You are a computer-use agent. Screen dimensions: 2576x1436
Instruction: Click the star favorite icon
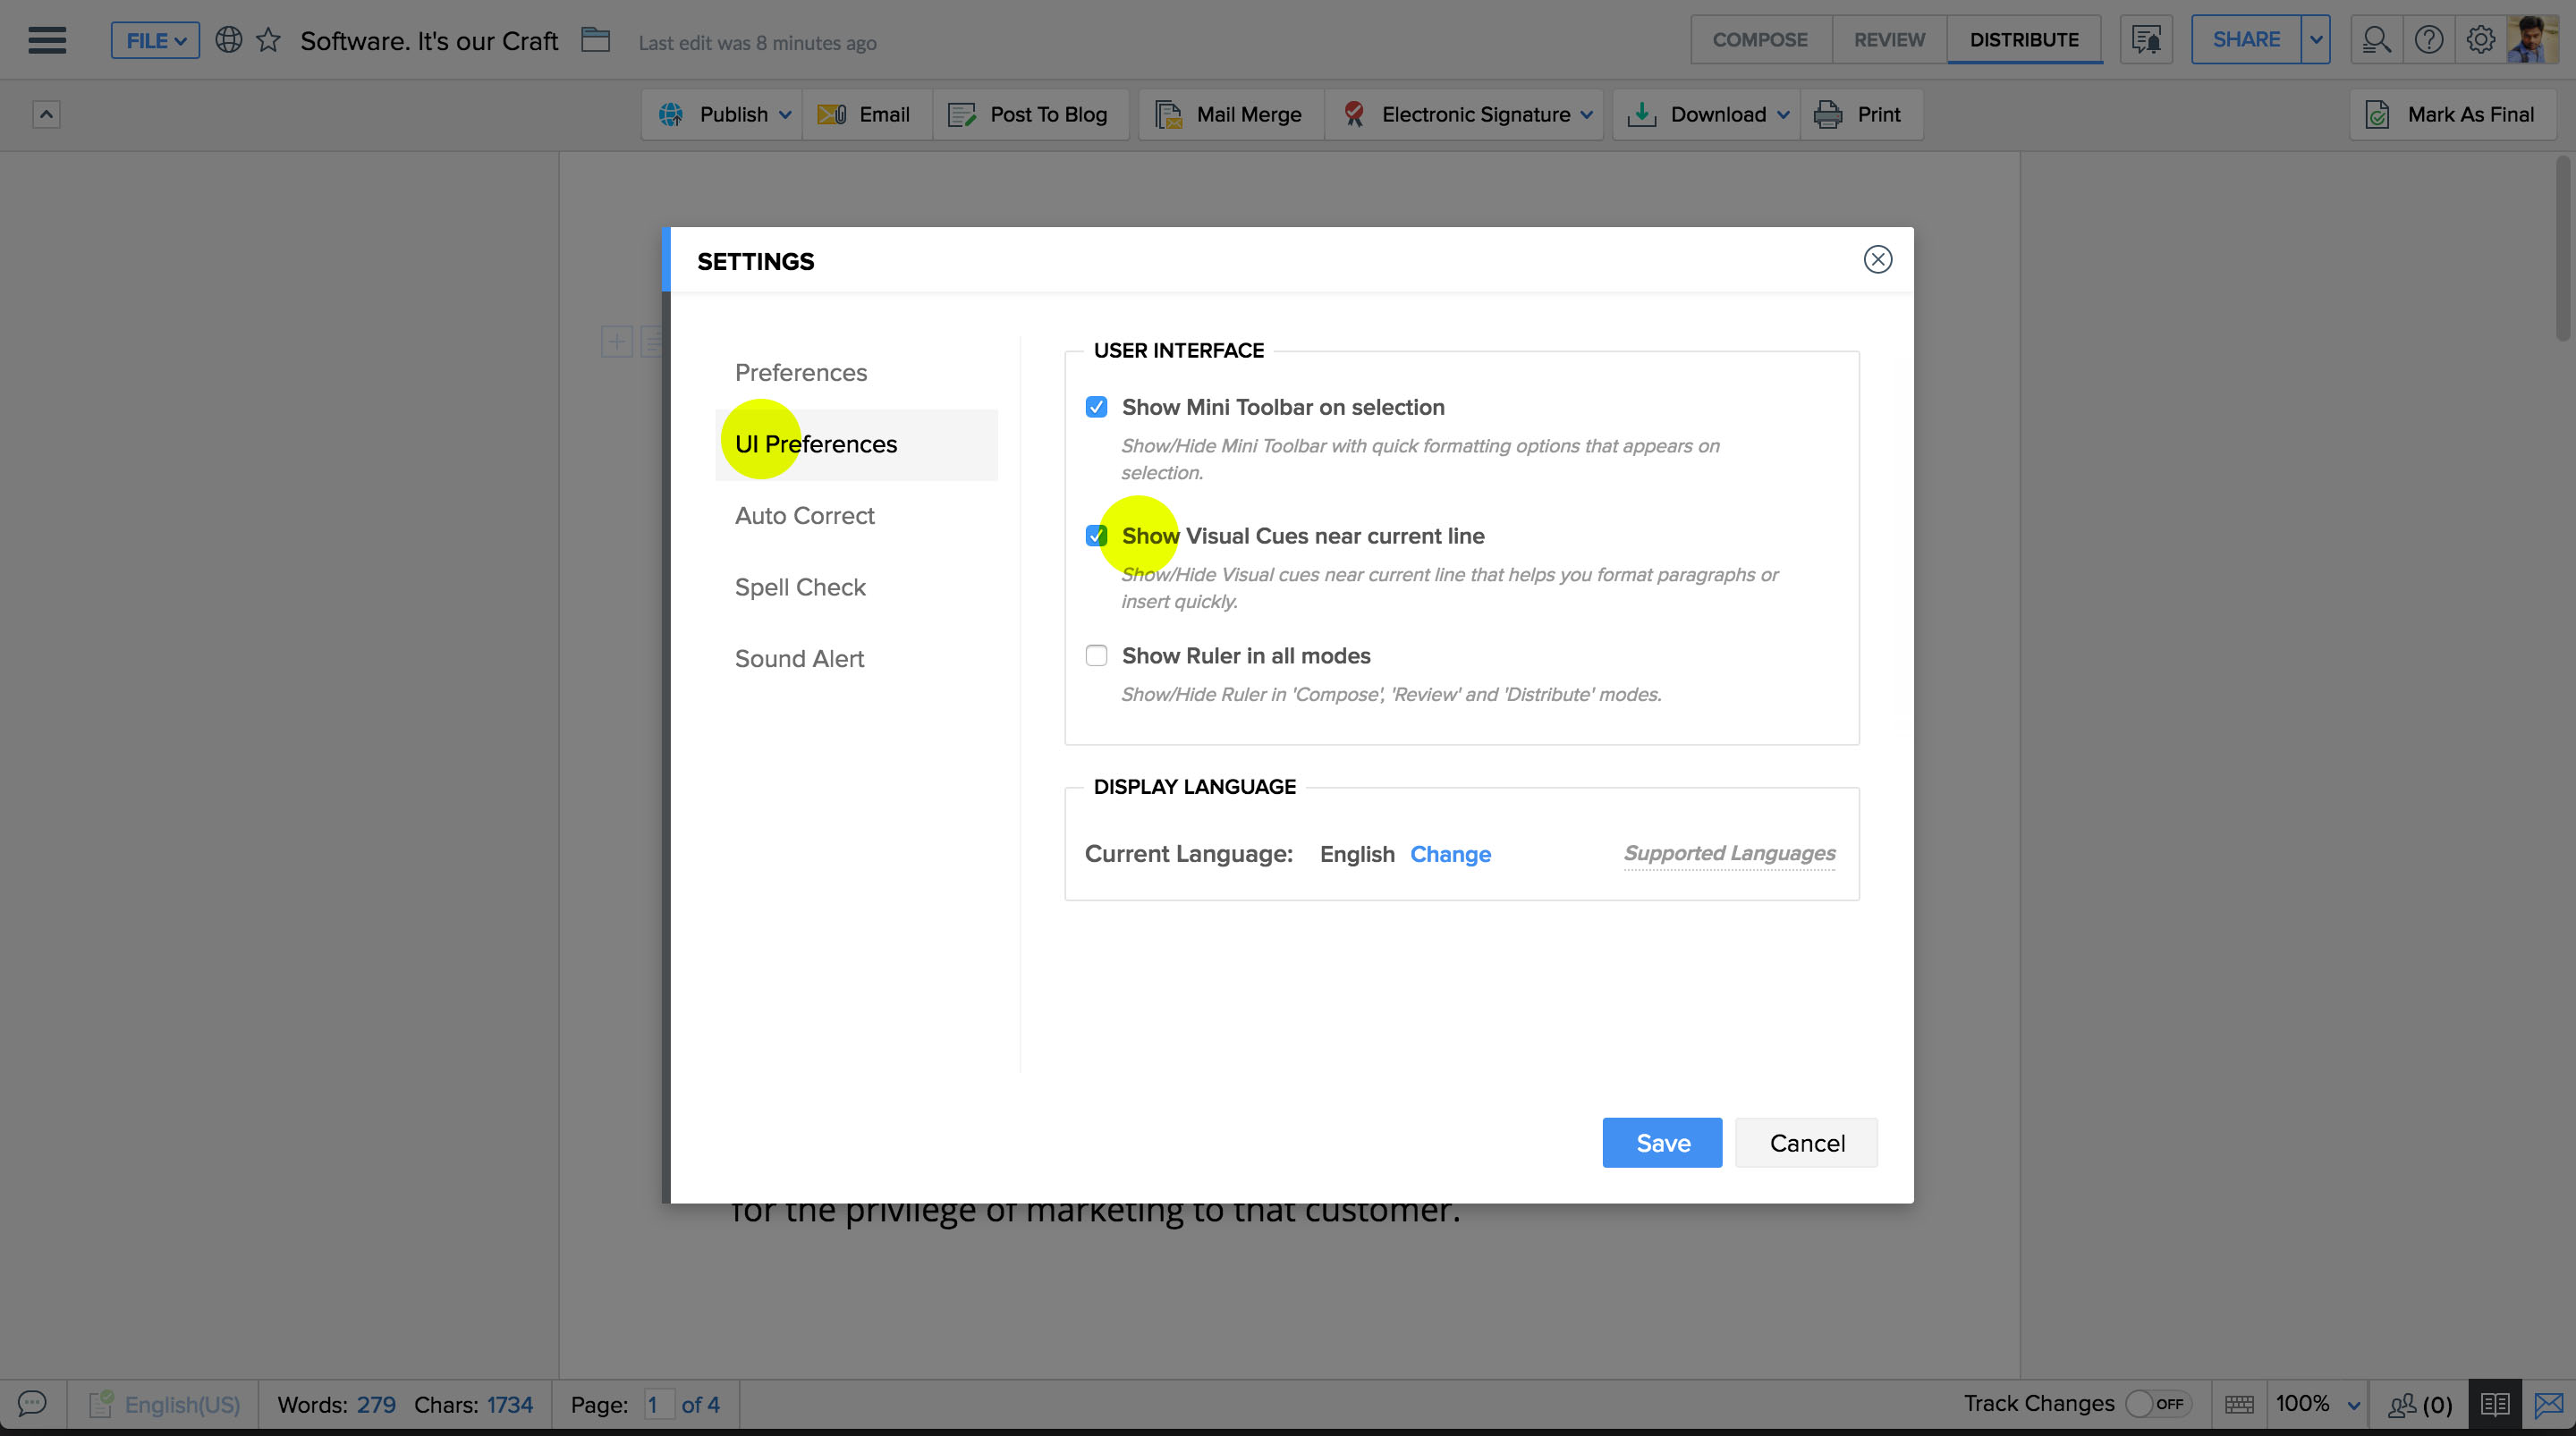coord(268,40)
